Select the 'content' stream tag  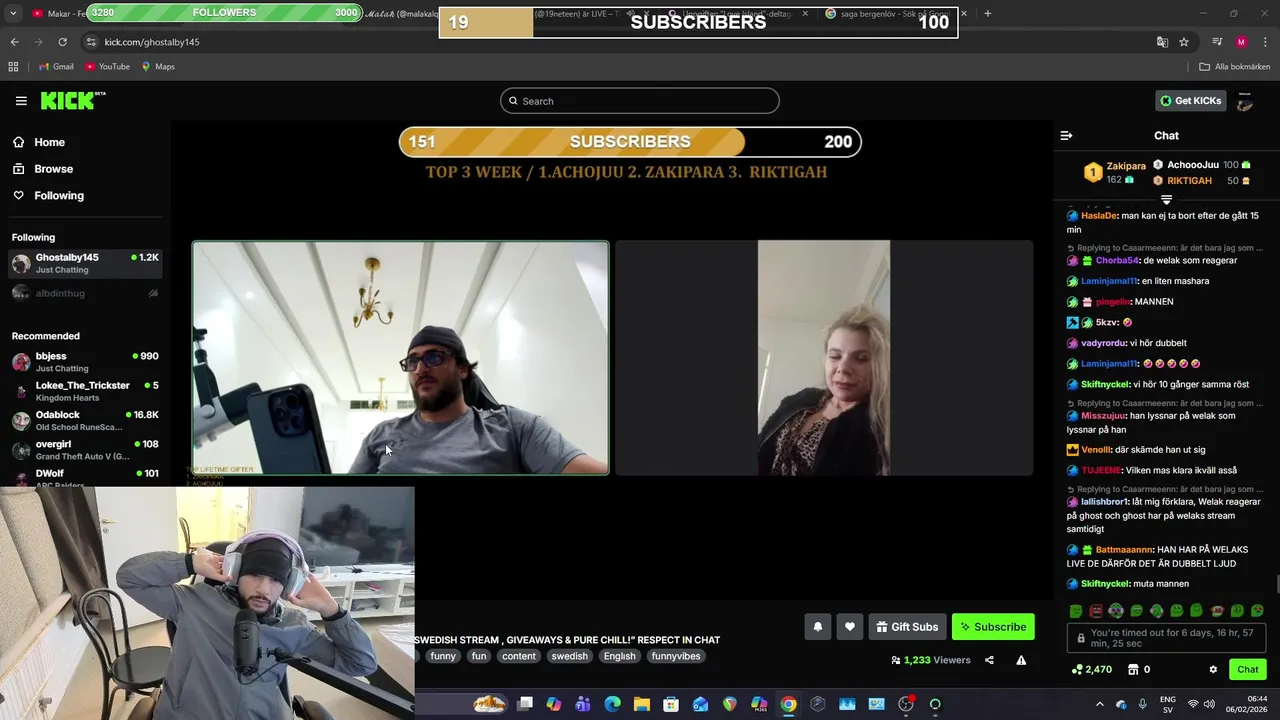pos(519,656)
